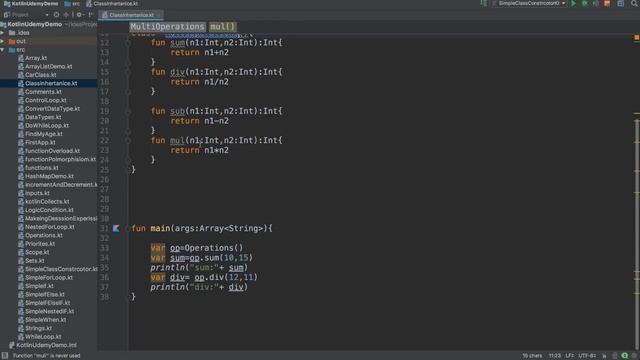Expand the .idea folder

(2, 33)
